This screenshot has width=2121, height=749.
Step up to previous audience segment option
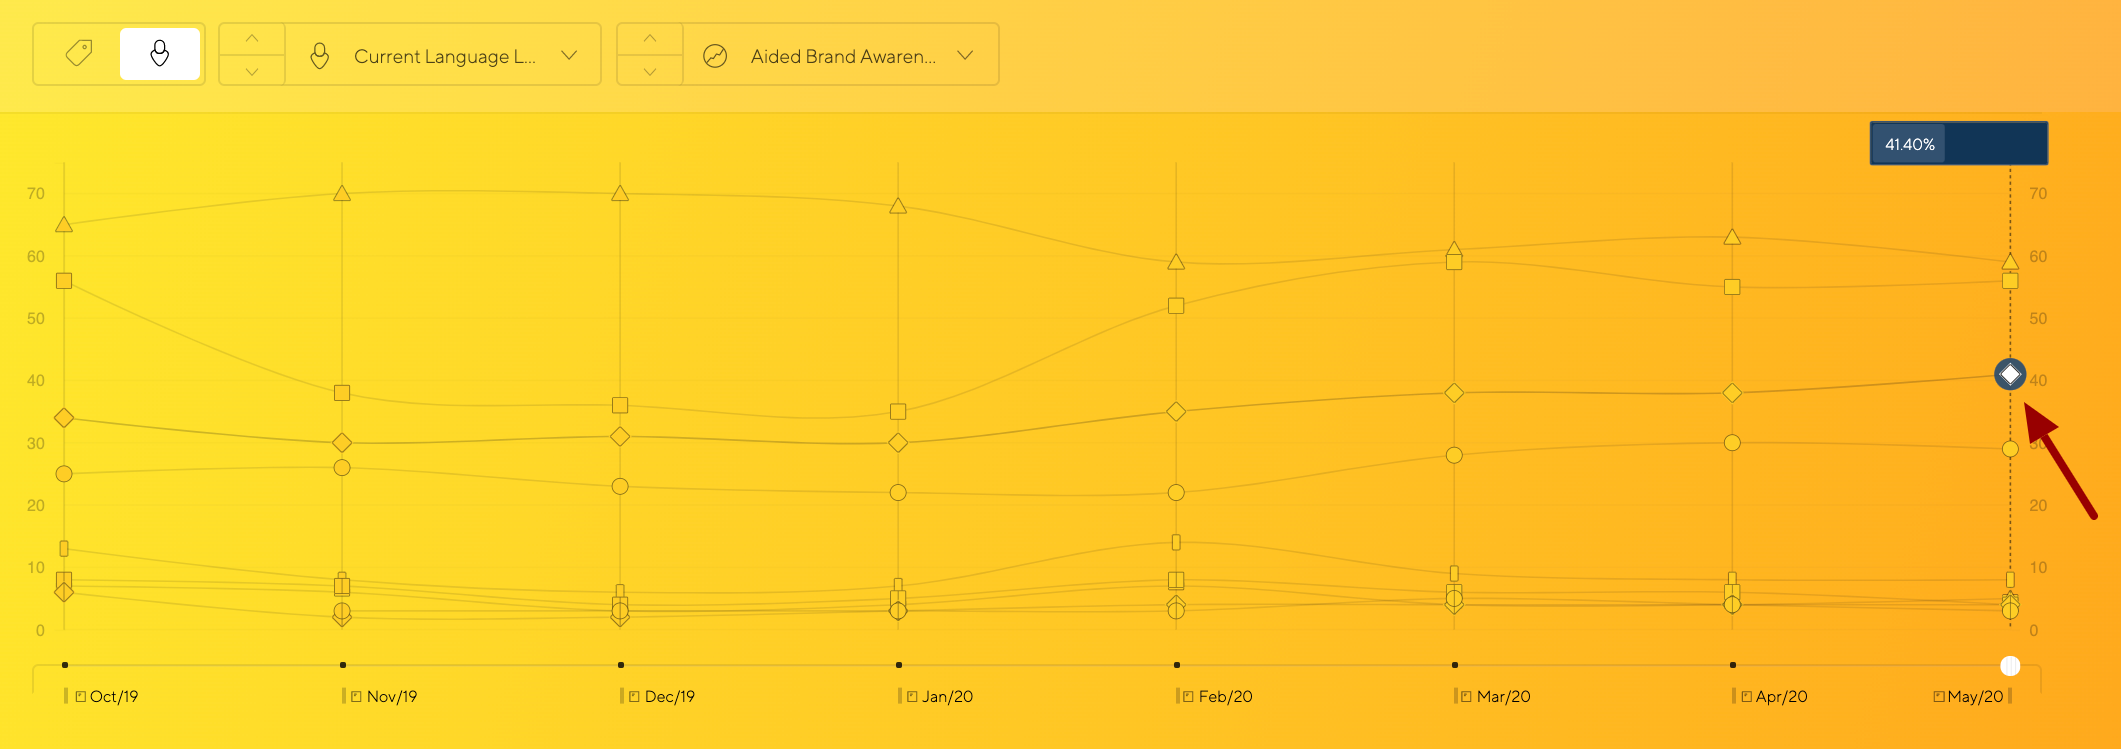point(252,39)
